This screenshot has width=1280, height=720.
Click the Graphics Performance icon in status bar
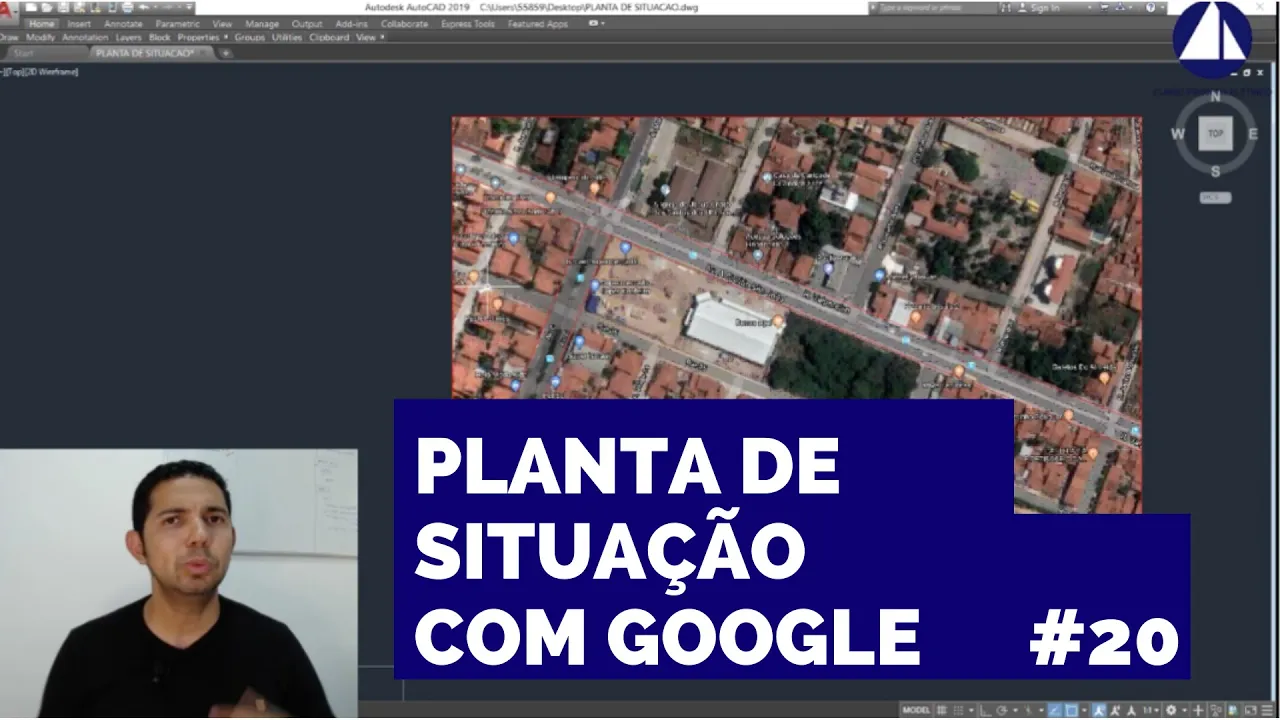coord(1233,710)
